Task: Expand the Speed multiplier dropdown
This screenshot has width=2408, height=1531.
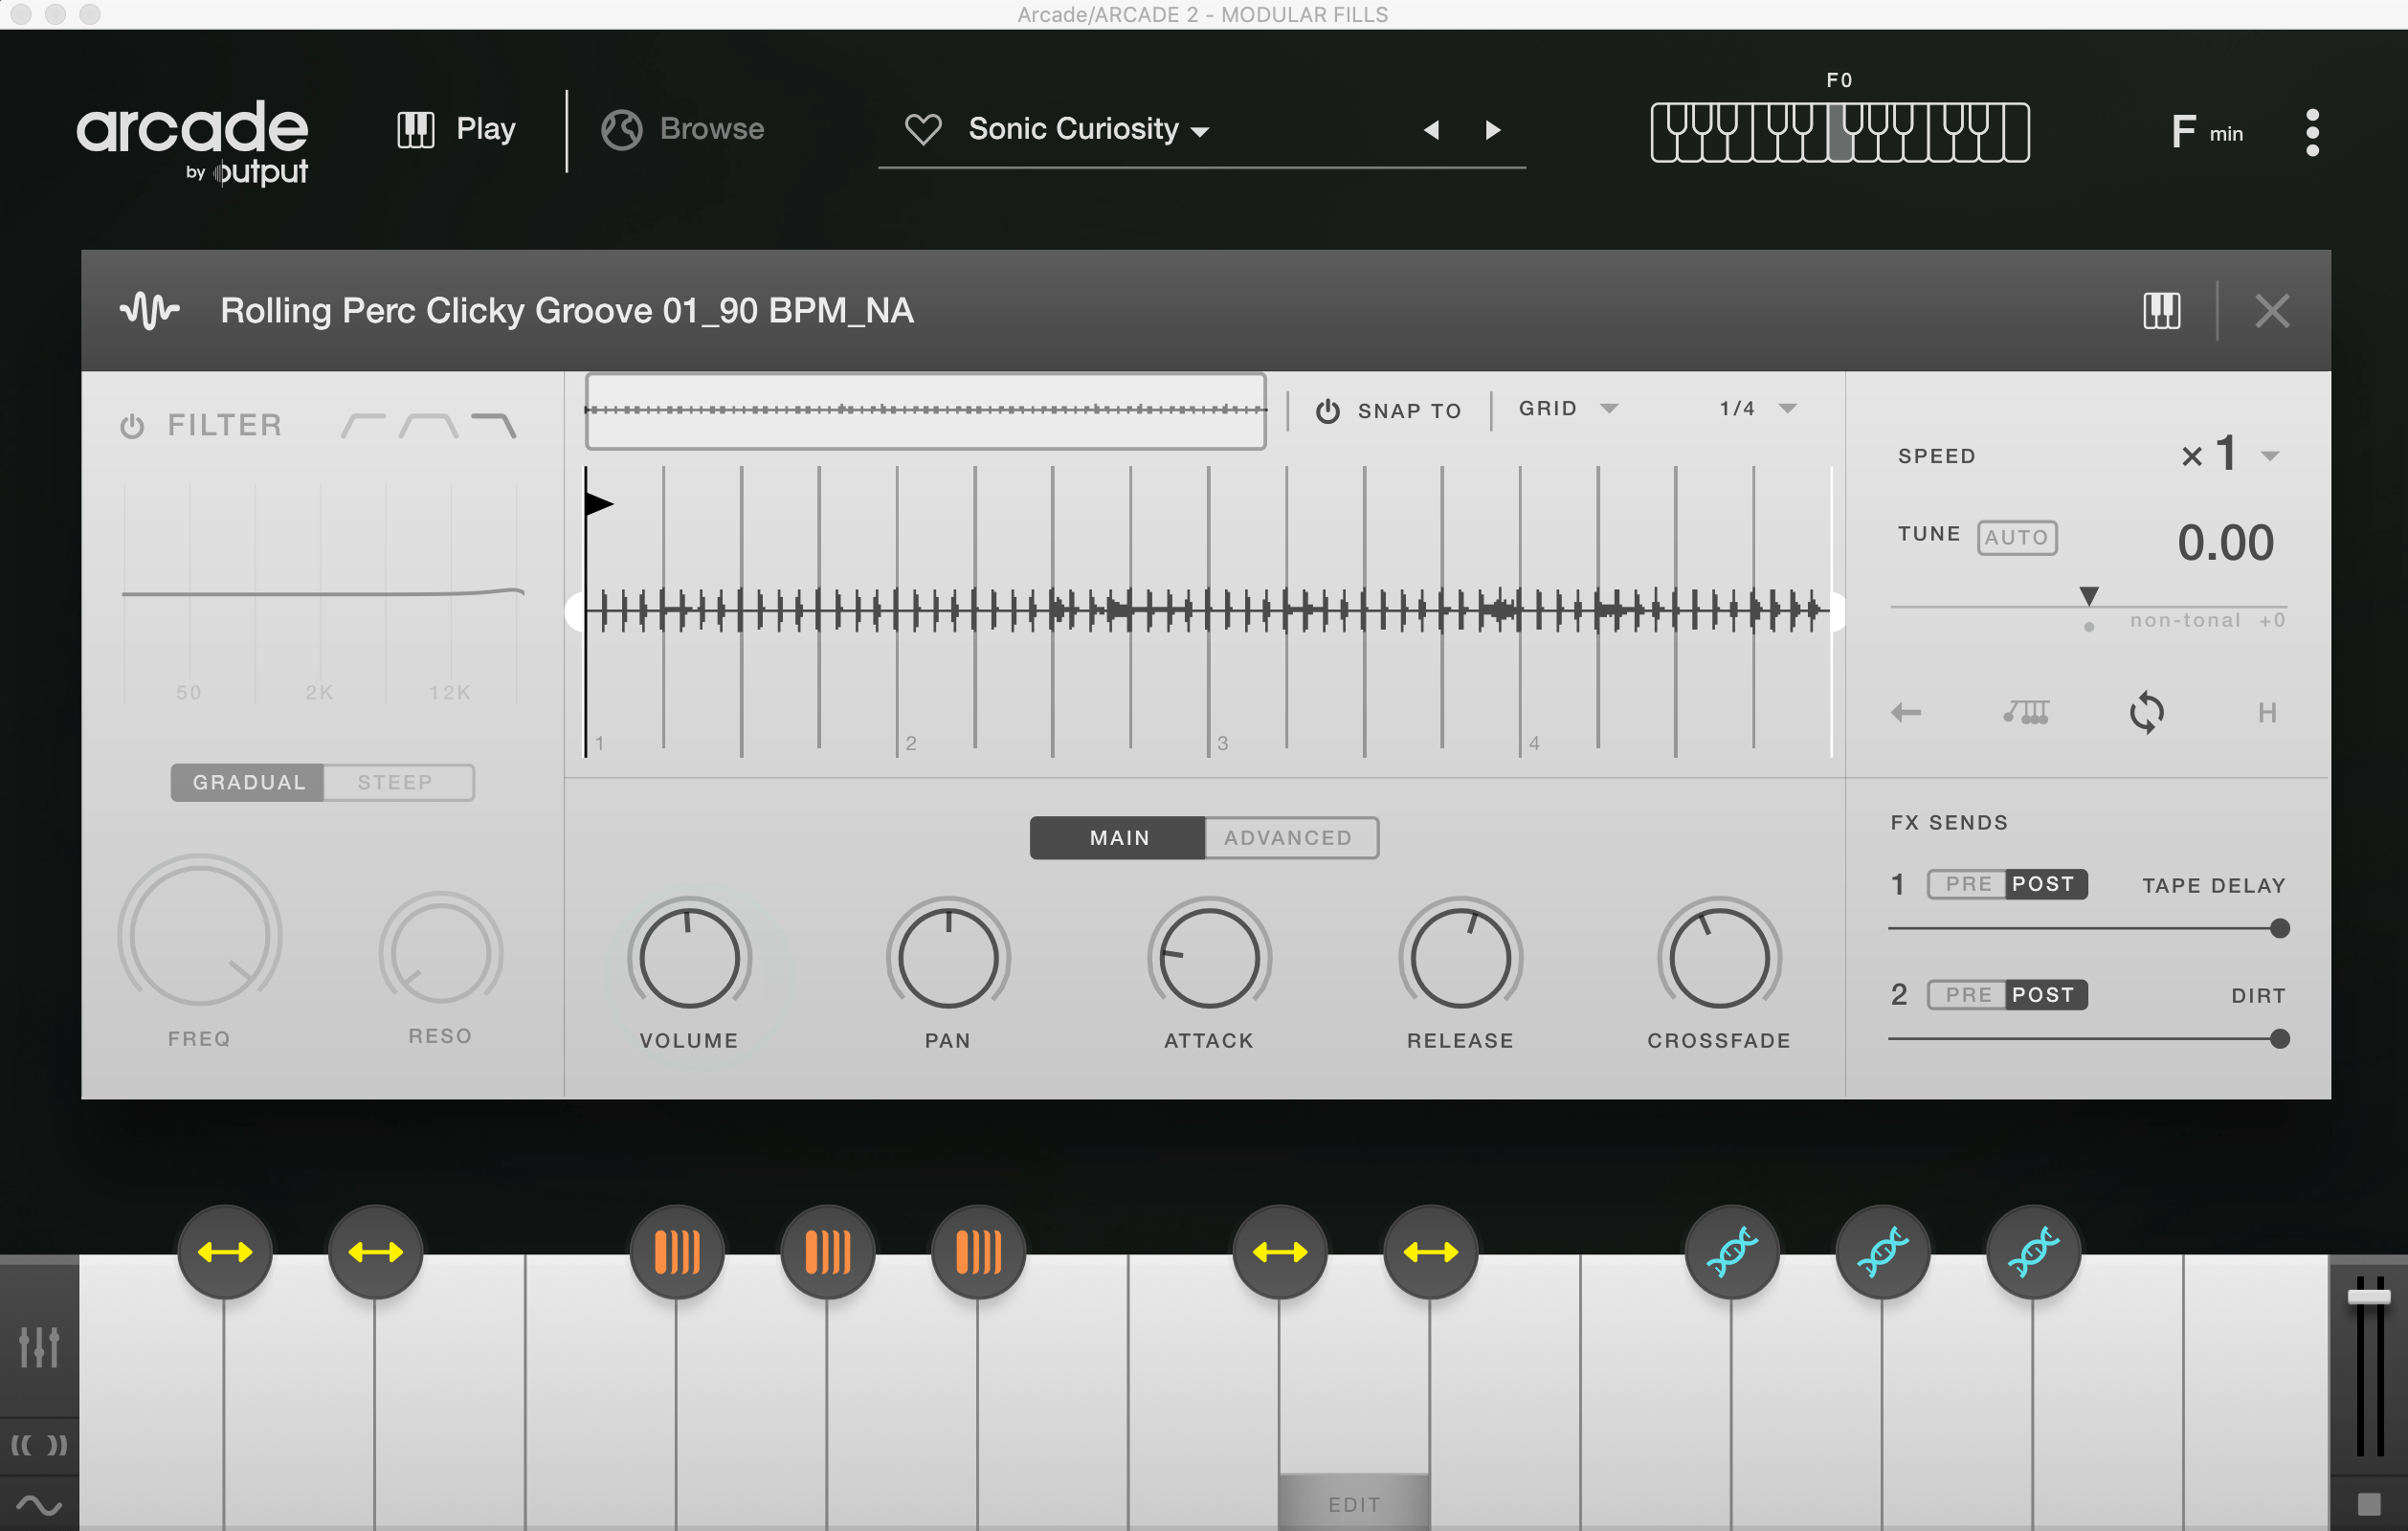Action: tap(2270, 456)
